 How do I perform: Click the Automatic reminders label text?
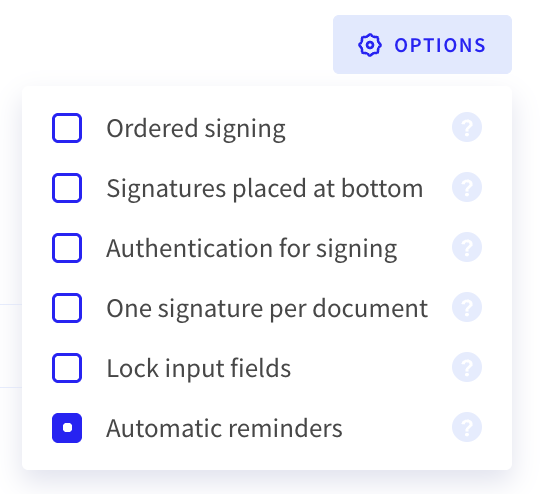coord(225,428)
